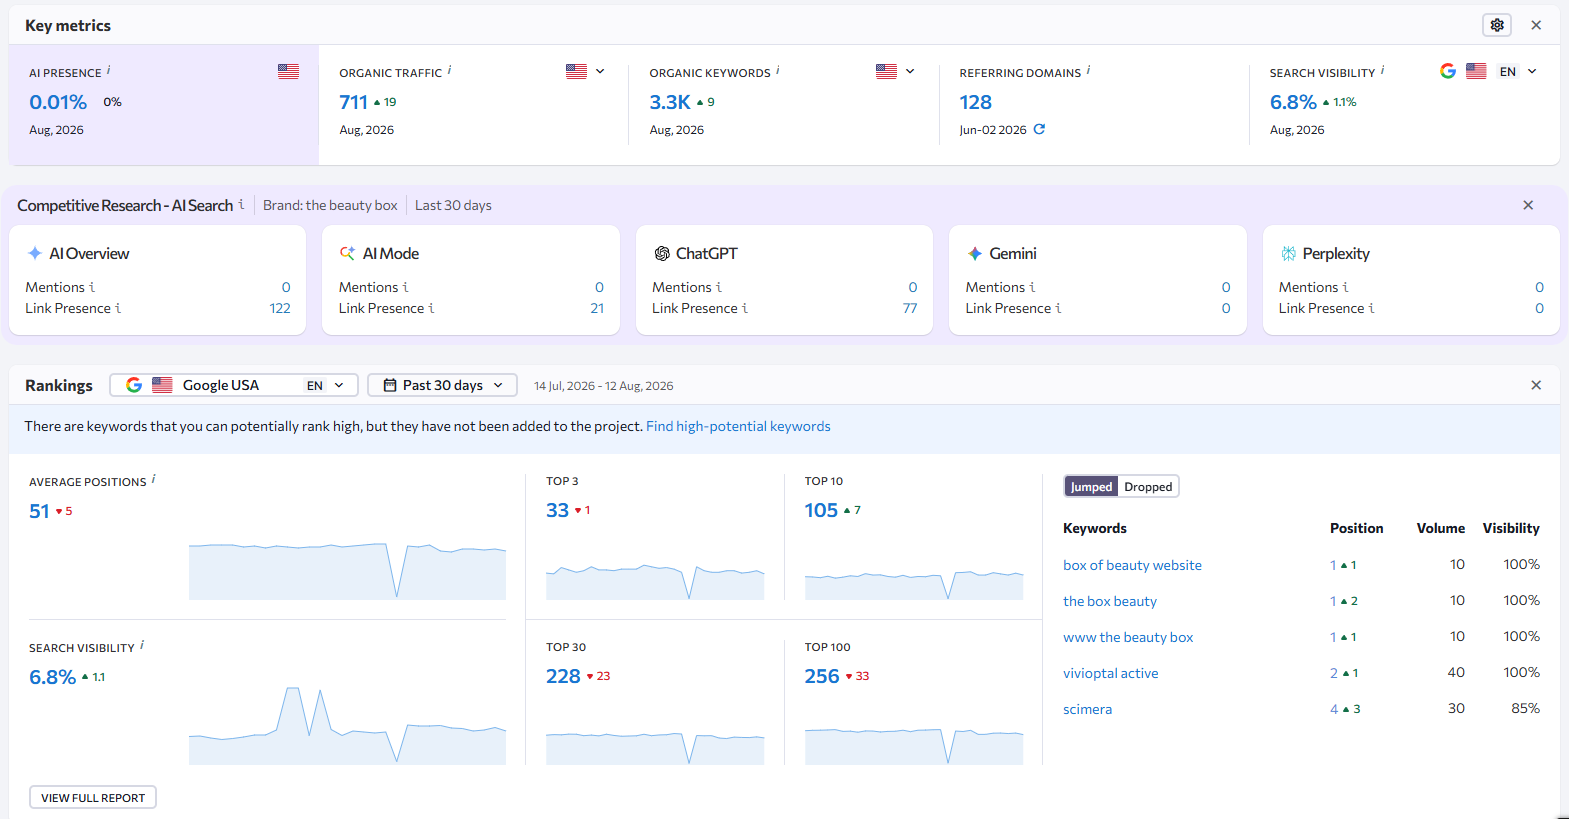Expand Organic Traffic country dropdown
The height and width of the screenshot is (819, 1569).
(586, 71)
